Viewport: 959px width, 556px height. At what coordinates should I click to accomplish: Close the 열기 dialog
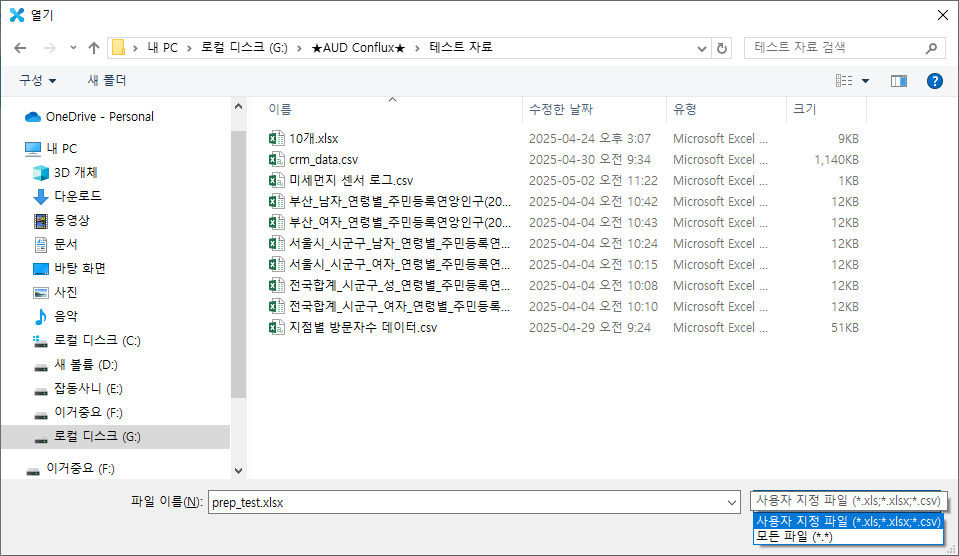[x=943, y=15]
